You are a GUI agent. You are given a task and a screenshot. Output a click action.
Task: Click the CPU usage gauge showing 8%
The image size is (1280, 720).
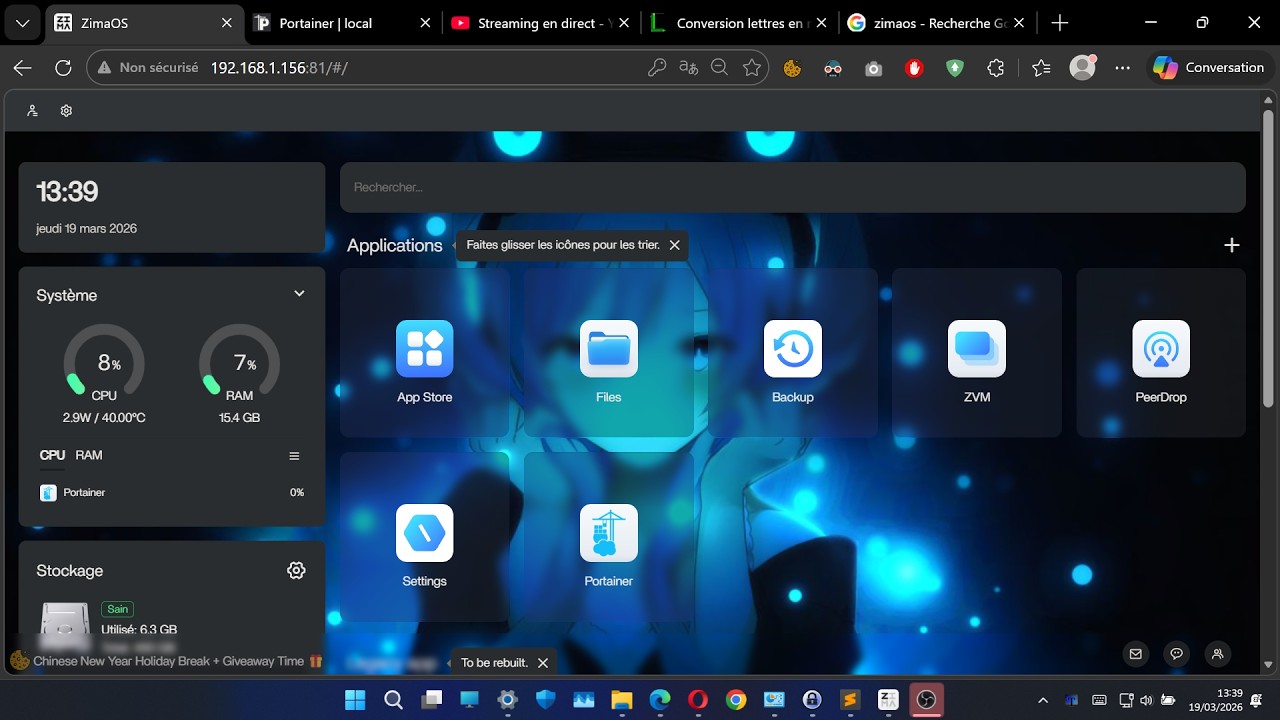click(x=104, y=363)
